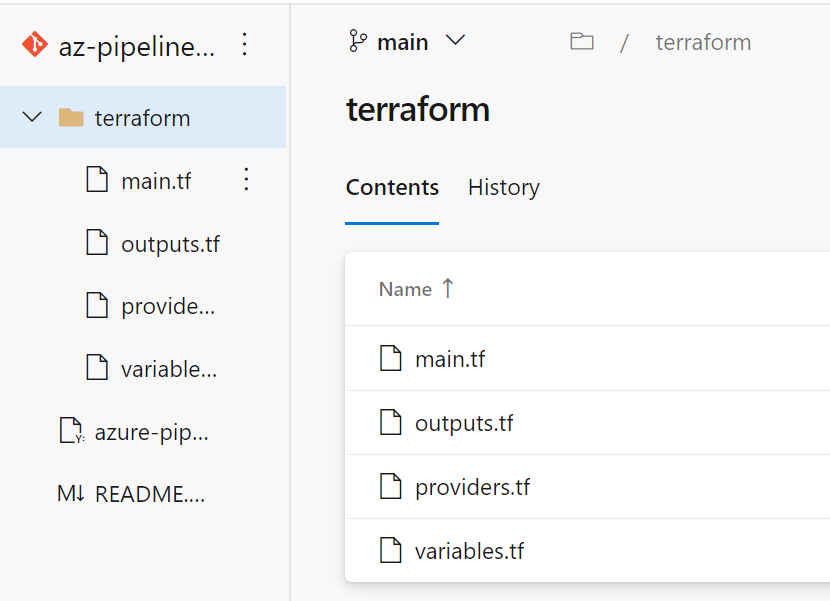The image size is (830, 601).
Task: Open main.tf from the contents list
Action: click(x=450, y=359)
